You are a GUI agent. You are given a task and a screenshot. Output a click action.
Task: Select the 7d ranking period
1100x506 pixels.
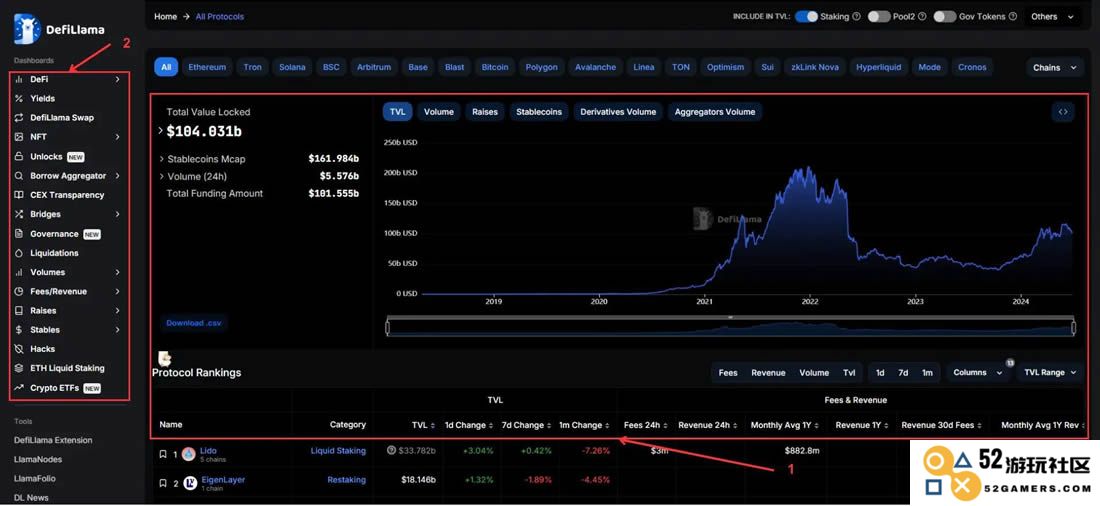coord(903,373)
